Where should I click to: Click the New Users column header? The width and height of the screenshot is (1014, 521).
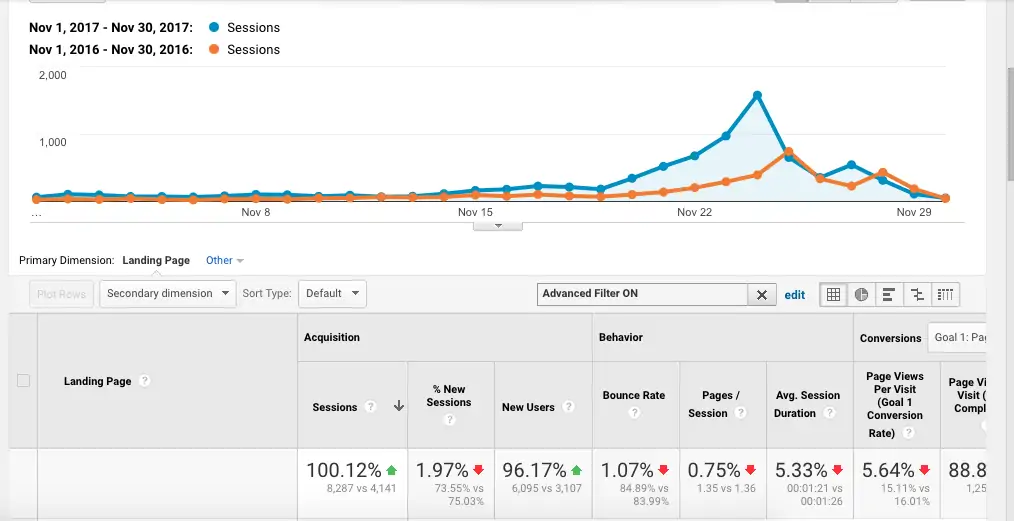pyautogui.click(x=528, y=407)
